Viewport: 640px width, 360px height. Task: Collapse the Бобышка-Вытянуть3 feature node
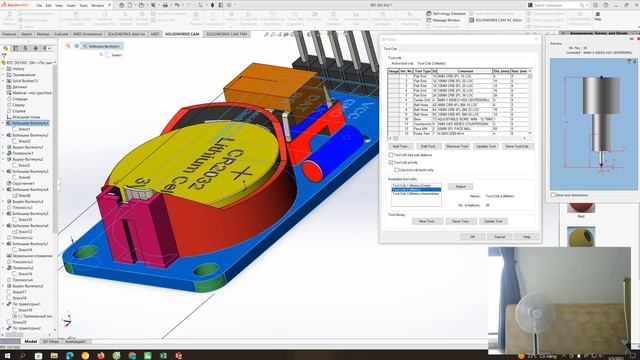click(x=3, y=171)
